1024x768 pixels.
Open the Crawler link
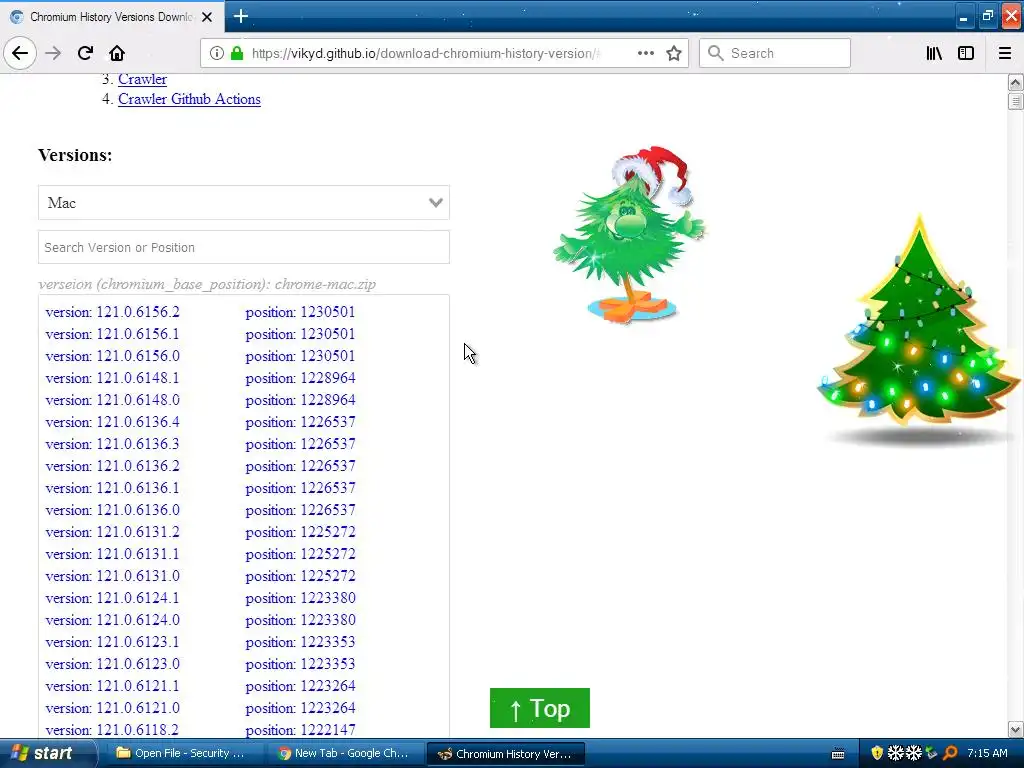click(x=142, y=79)
